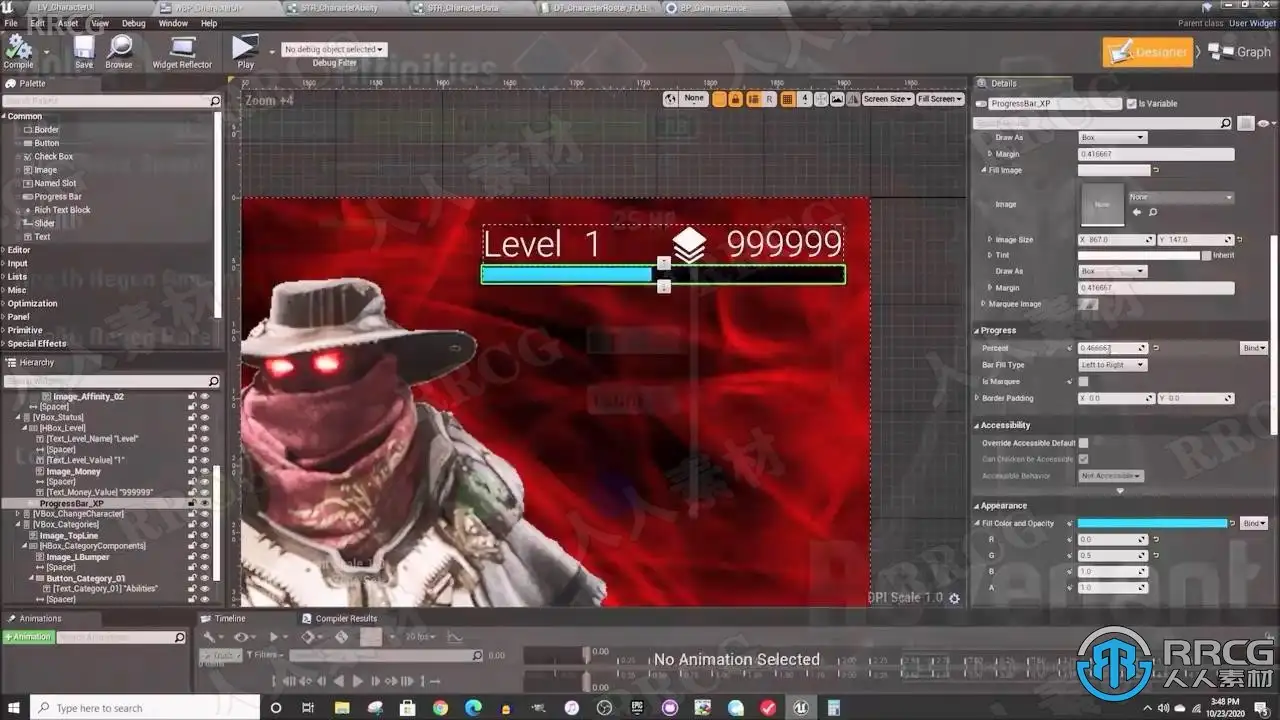Browse to Fill Image asset in content browser

(x=1152, y=212)
